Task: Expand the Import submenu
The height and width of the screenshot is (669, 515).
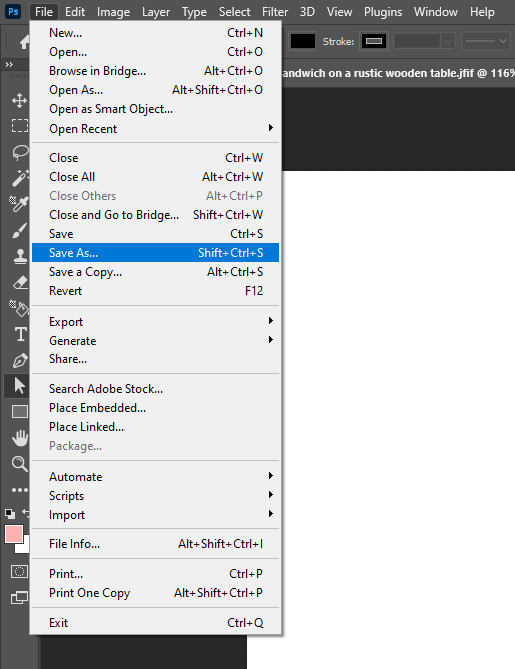Action: (155, 515)
